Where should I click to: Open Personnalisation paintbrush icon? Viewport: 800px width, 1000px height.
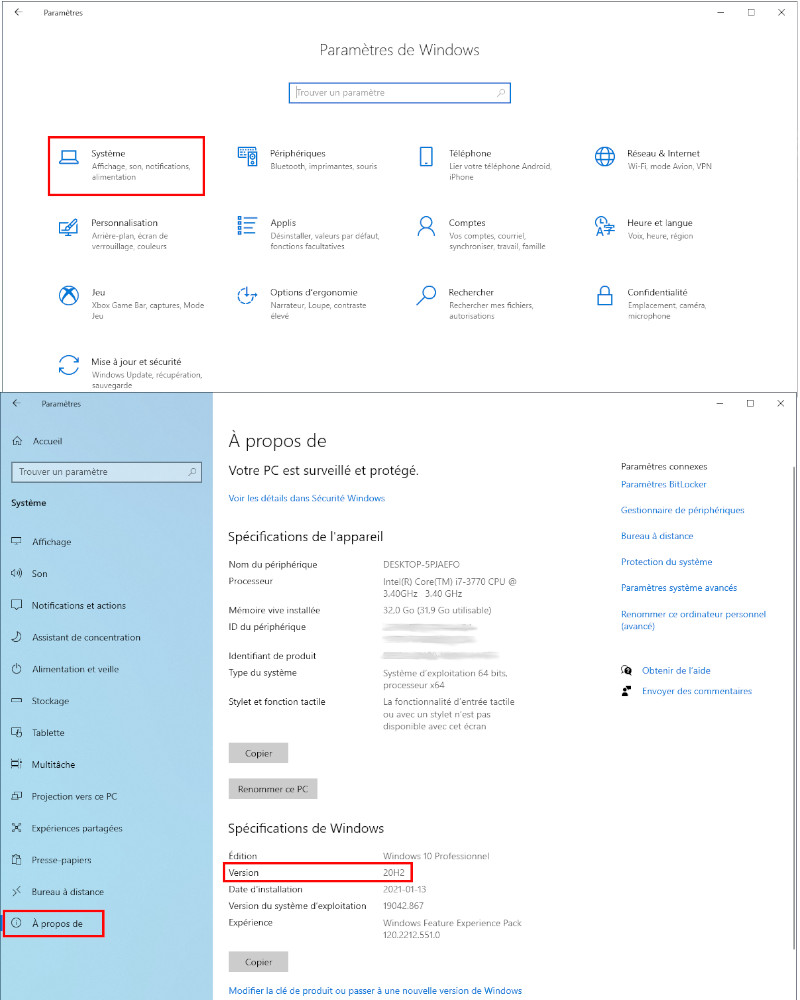(68, 226)
